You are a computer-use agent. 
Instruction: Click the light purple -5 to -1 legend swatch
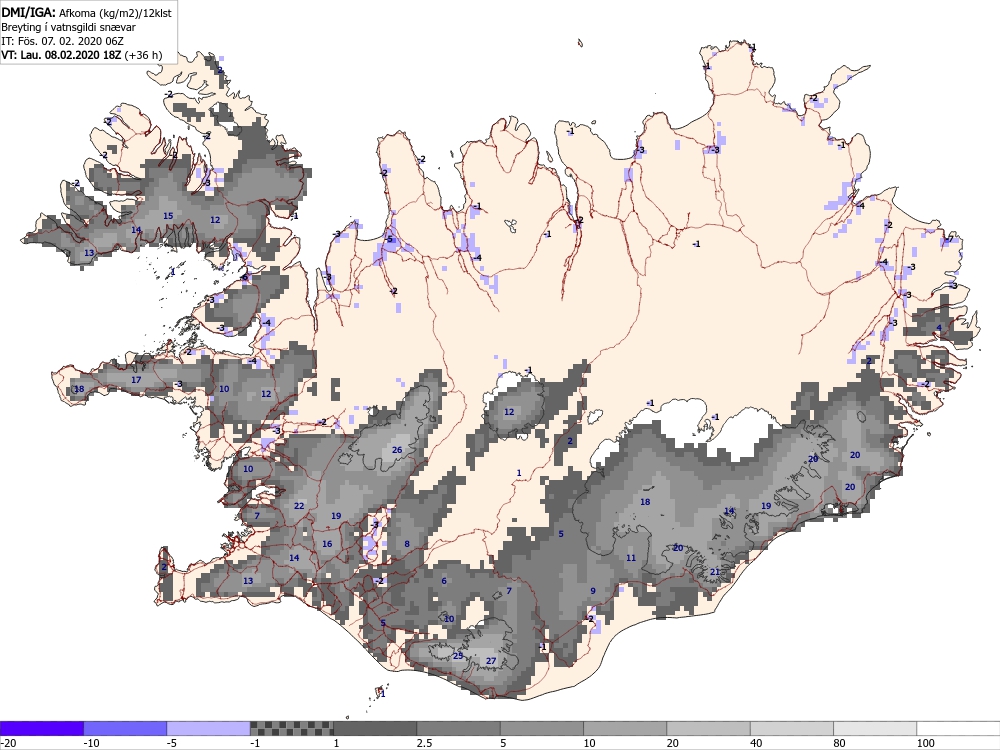[209, 728]
